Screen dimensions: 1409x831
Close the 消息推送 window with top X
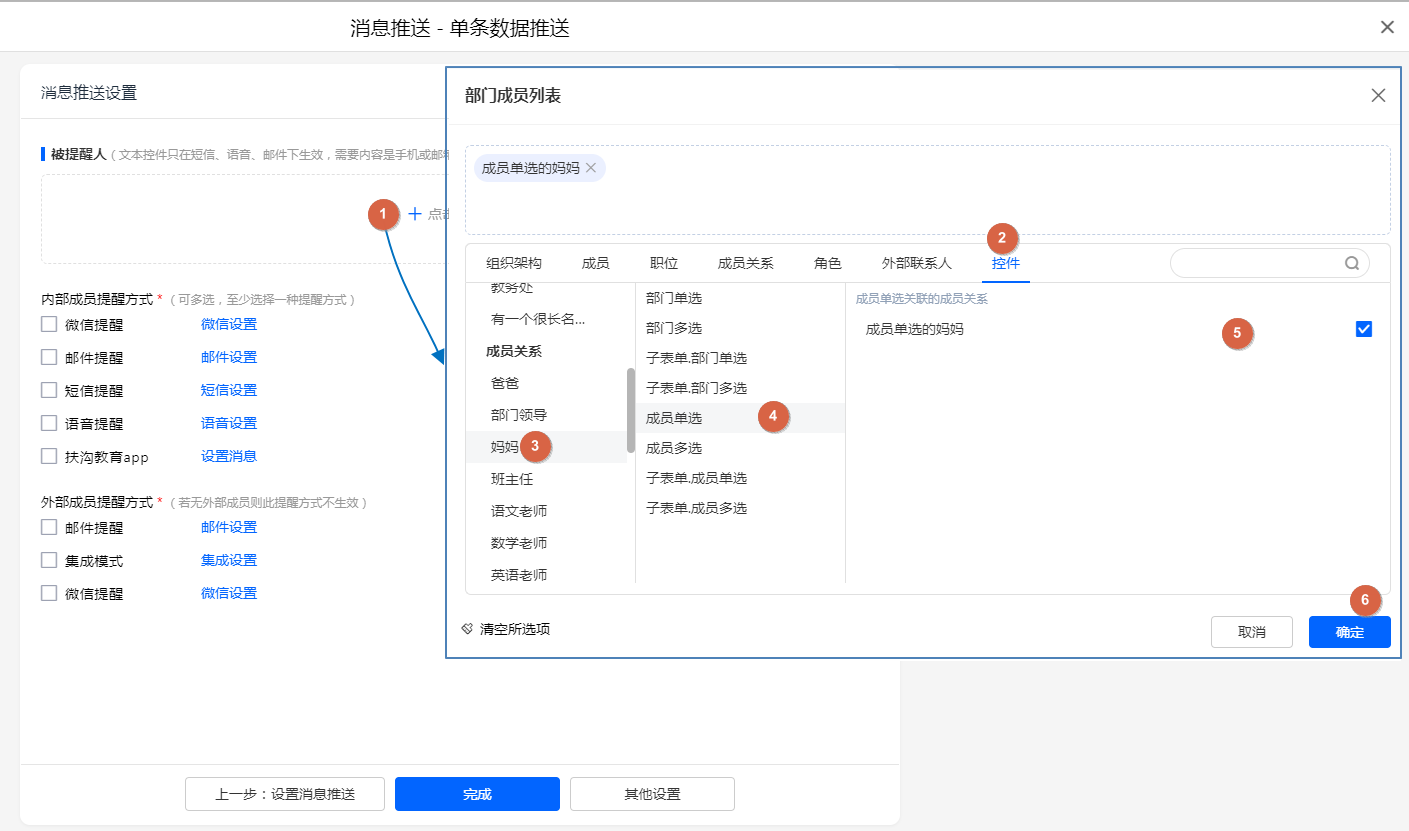[x=1387, y=28]
